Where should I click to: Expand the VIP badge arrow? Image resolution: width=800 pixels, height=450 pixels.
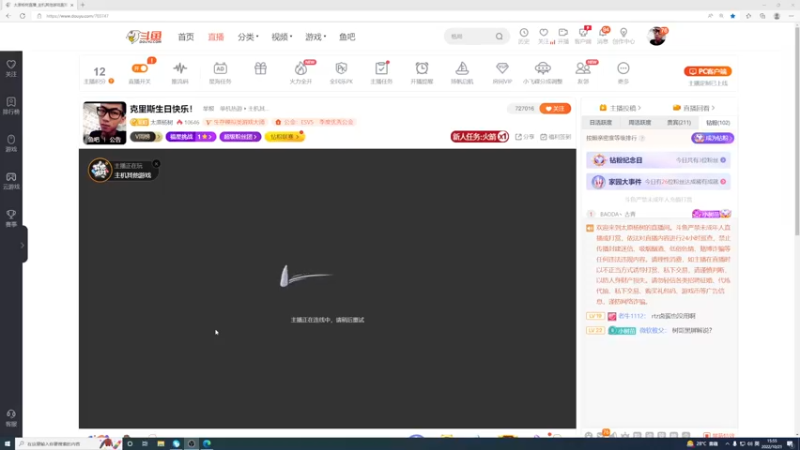pyautogui.click(x=159, y=137)
